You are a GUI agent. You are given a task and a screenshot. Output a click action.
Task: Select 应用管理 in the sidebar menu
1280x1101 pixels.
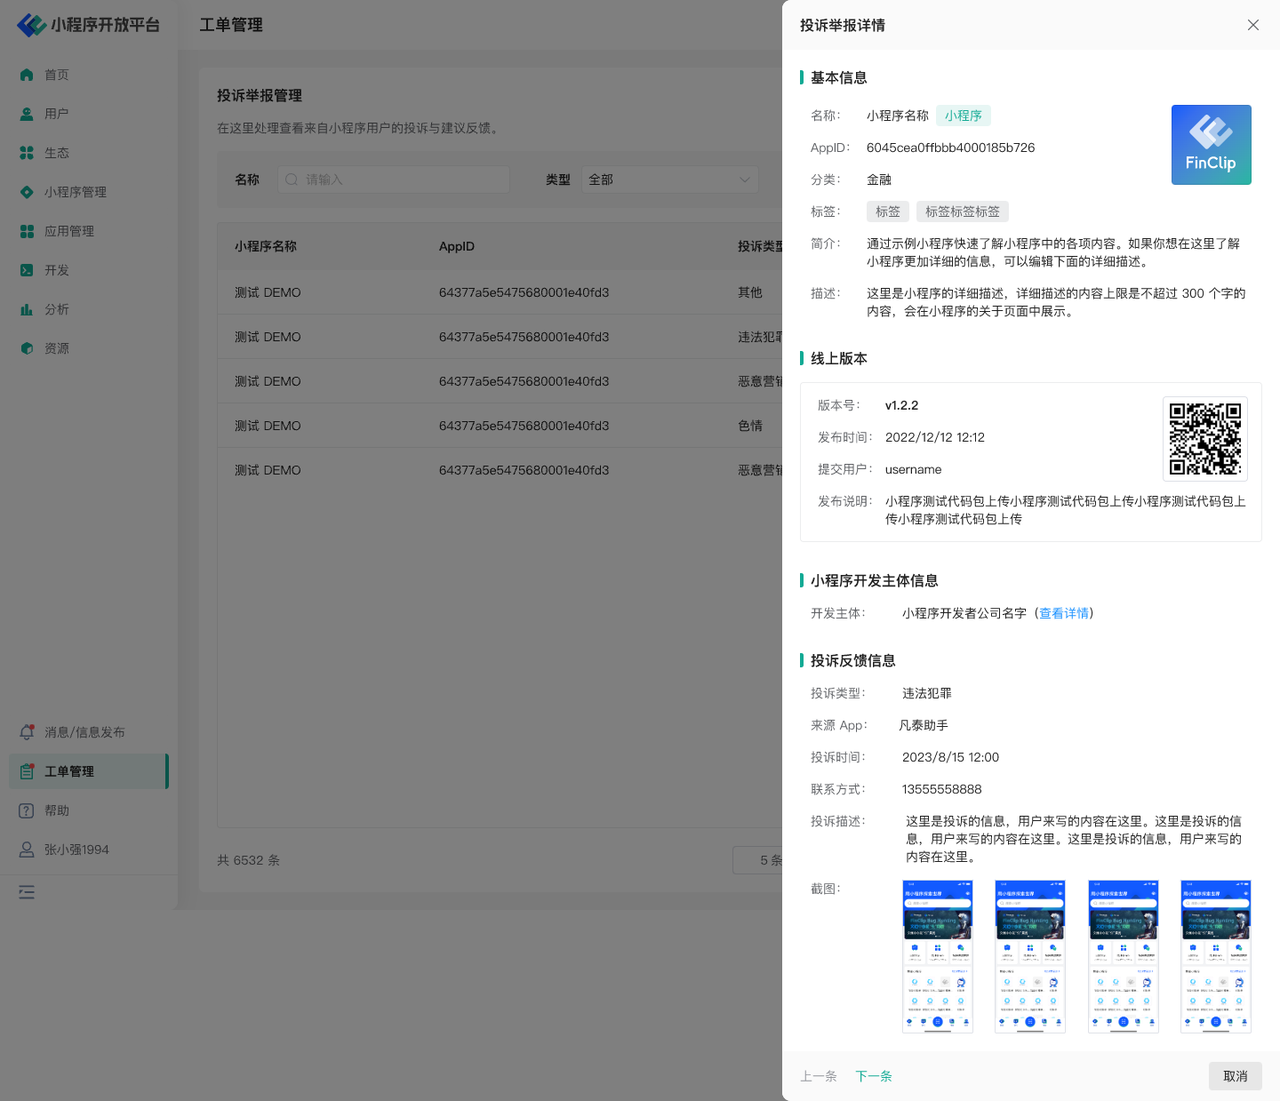69,231
